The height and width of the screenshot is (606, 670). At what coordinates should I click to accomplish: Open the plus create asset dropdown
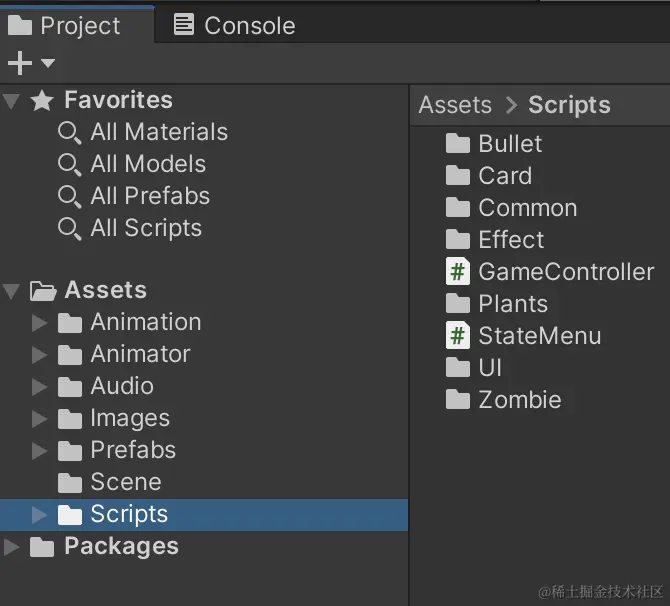click(30, 64)
